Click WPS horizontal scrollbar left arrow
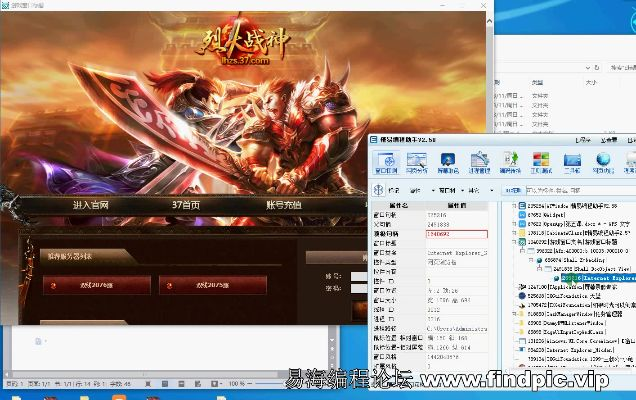636x400 pixels. pos(7,374)
